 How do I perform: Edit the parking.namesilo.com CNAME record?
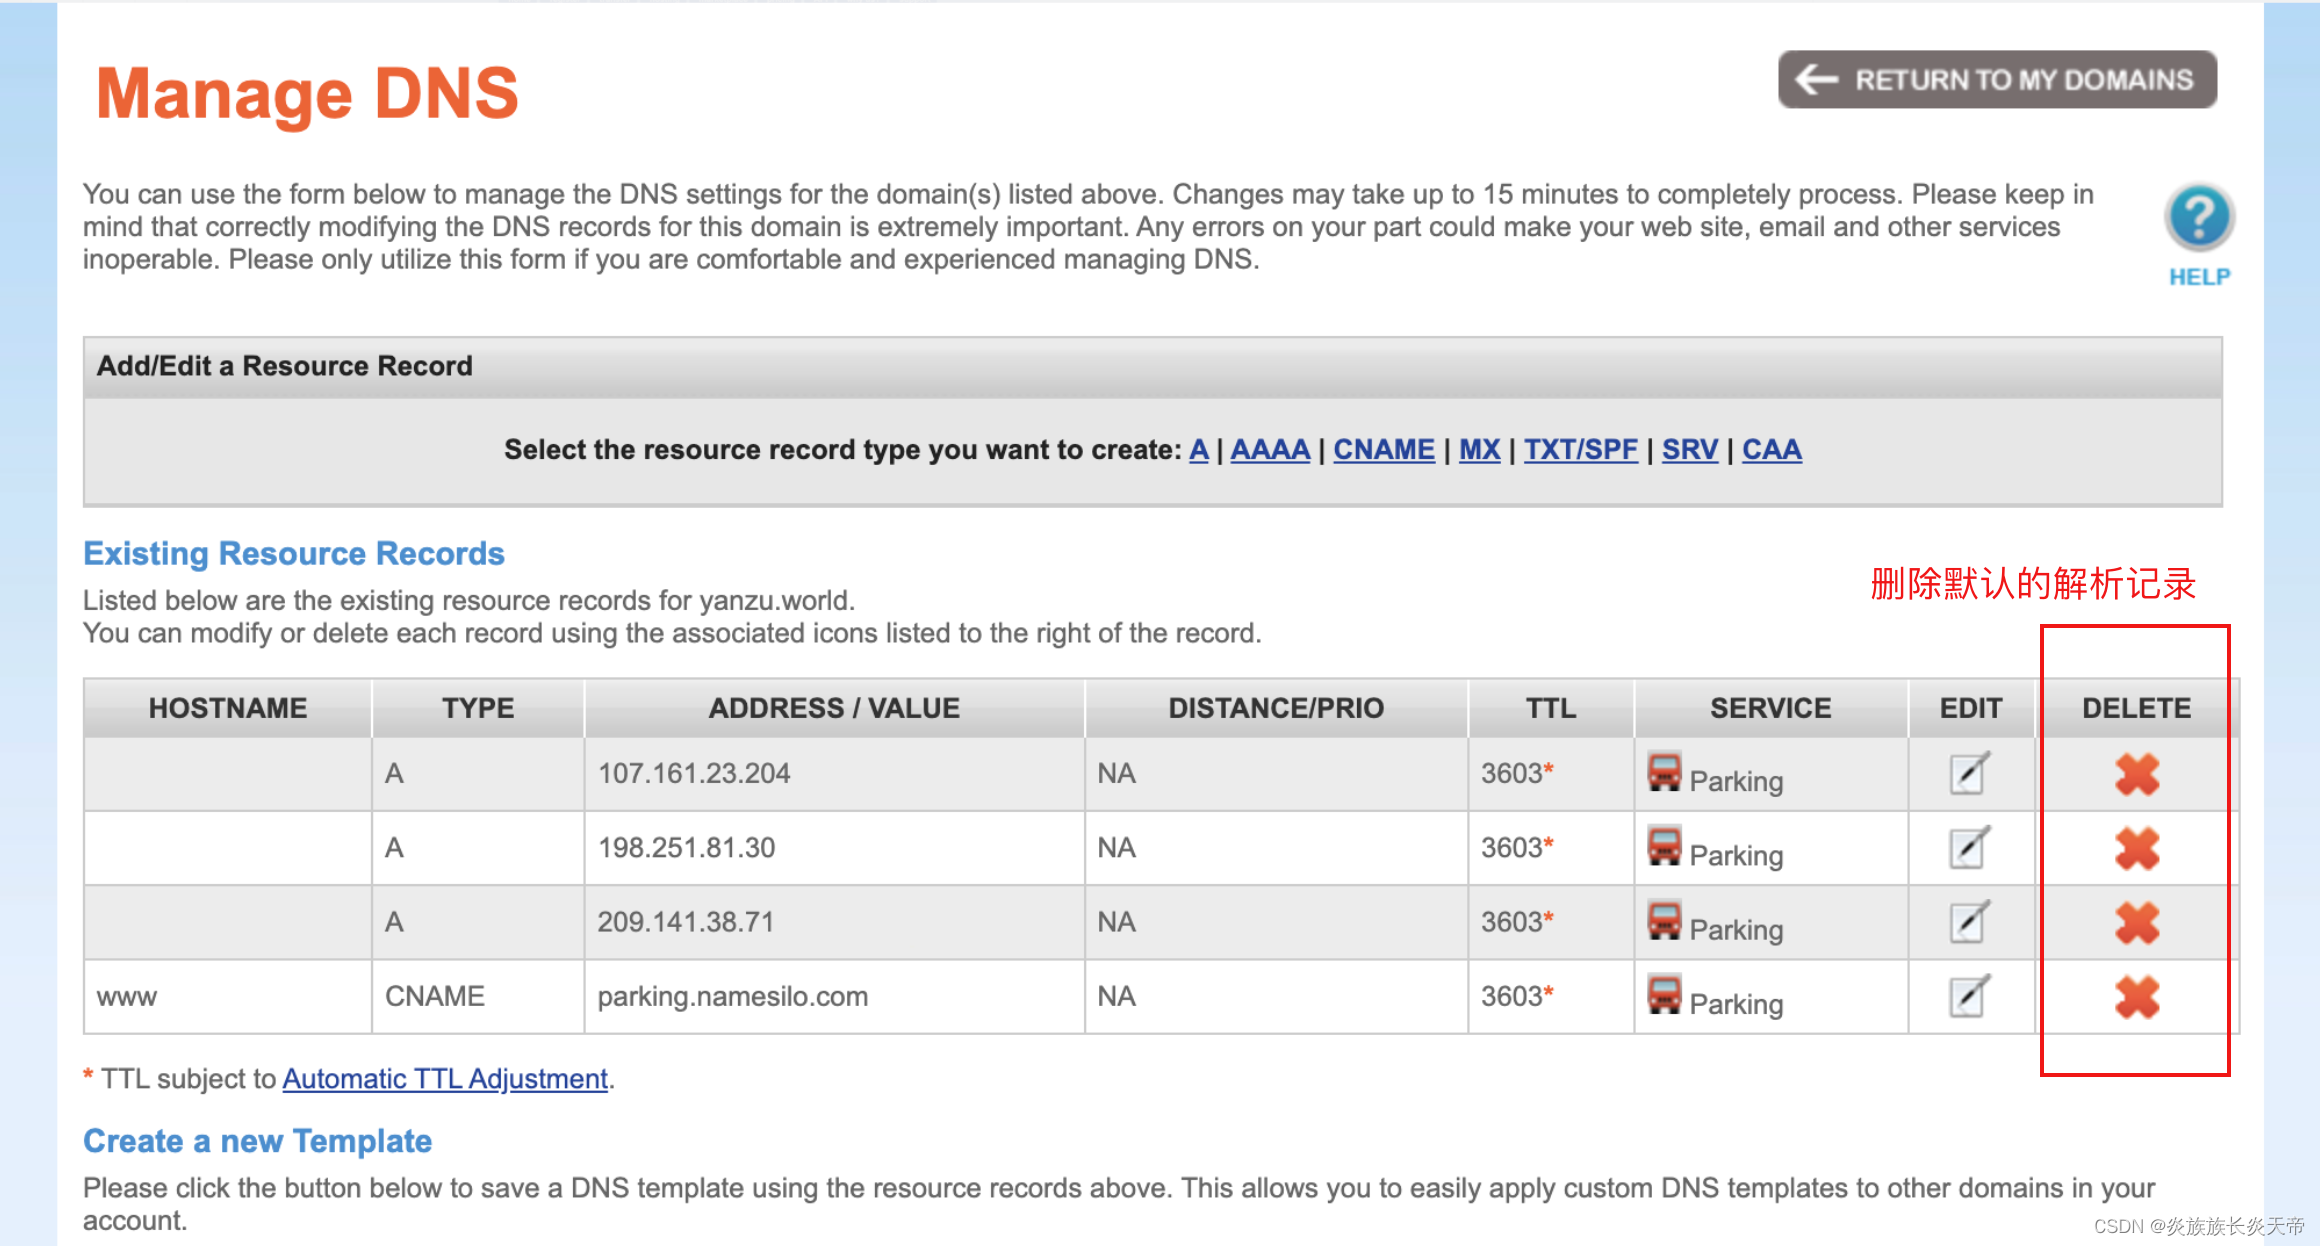coord(1969,996)
